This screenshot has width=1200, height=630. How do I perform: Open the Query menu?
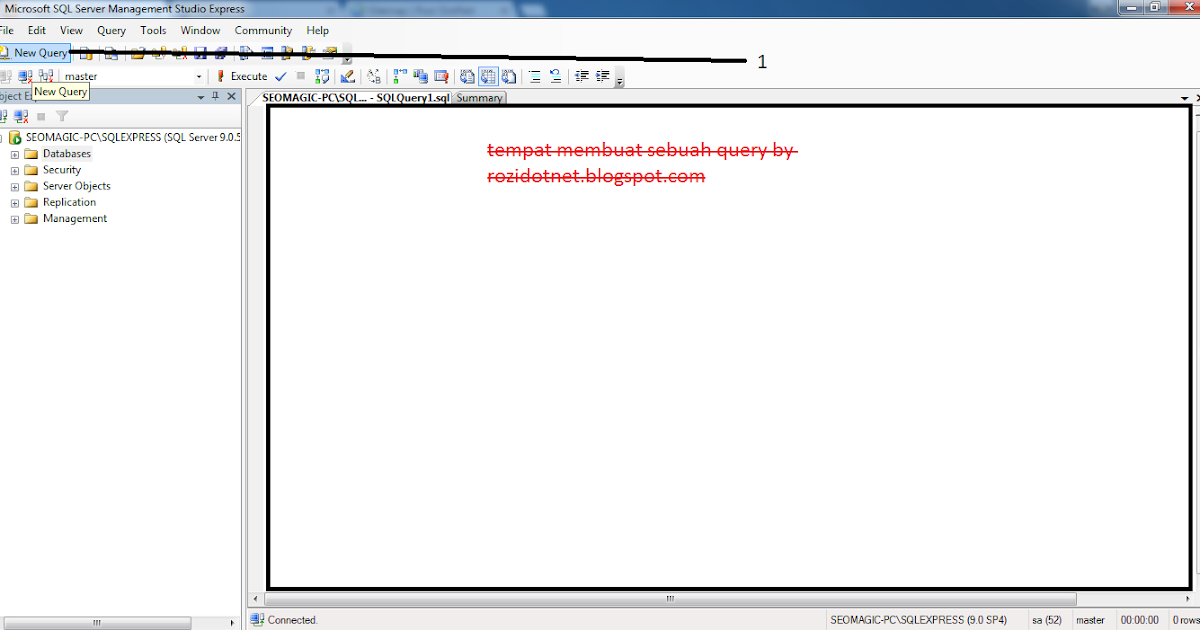click(111, 30)
